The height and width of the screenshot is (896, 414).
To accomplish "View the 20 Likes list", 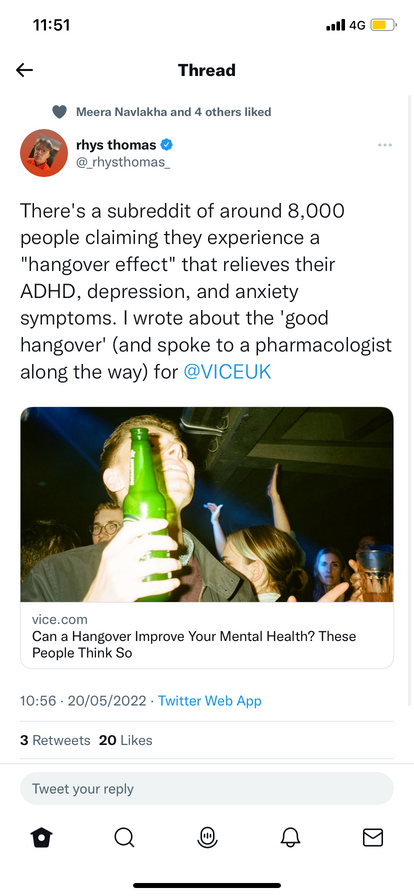I will pyautogui.click(x=126, y=741).
